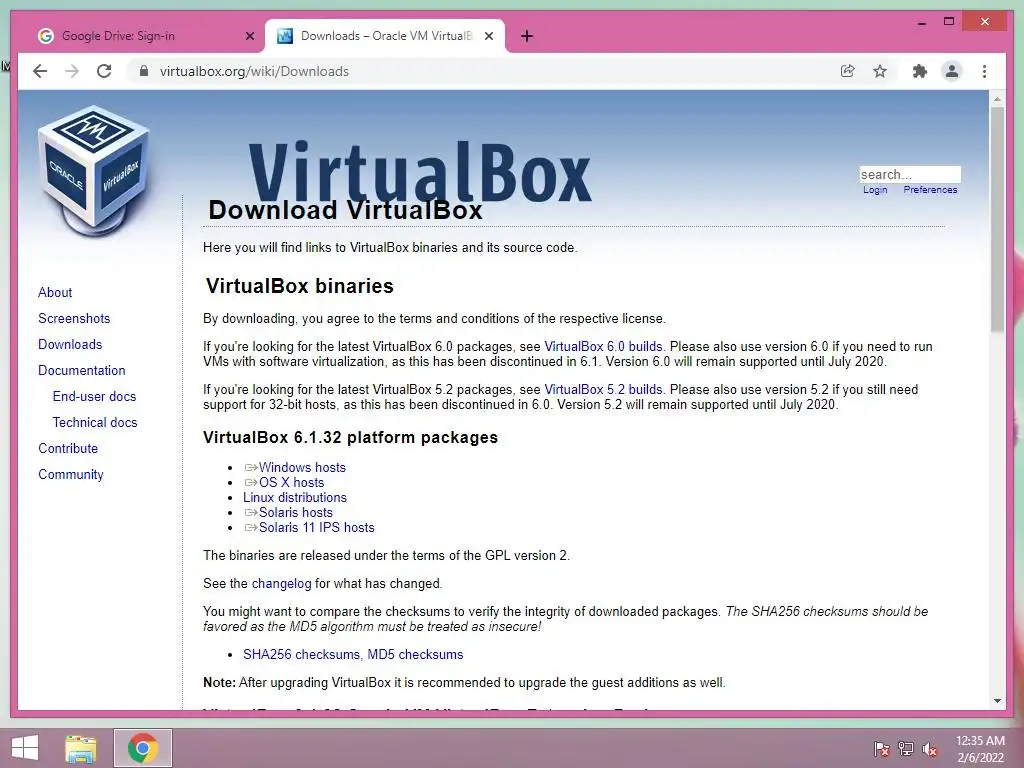Open the Action Center flag tray icon

point(882,748)
